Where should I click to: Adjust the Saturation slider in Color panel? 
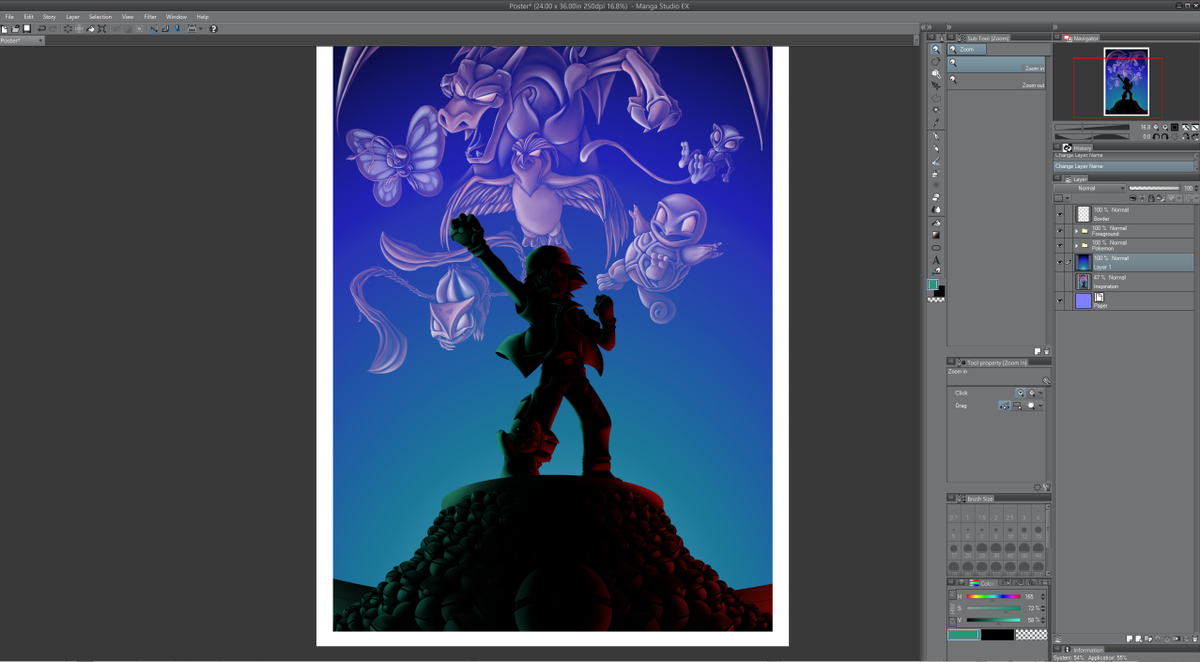pos(994,608)
